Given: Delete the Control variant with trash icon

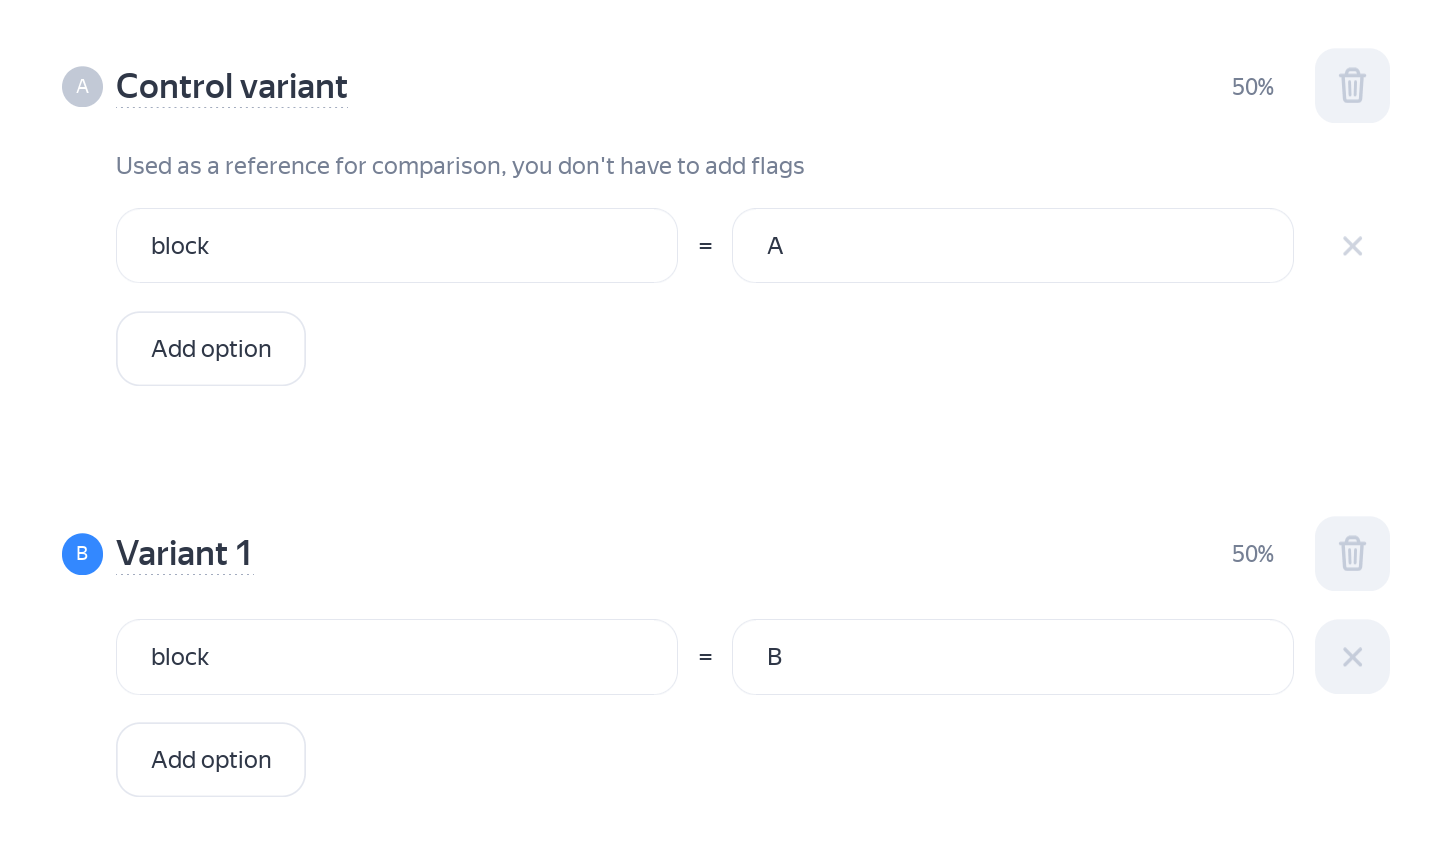Looking at the screenshot, I should [1352, 86].
